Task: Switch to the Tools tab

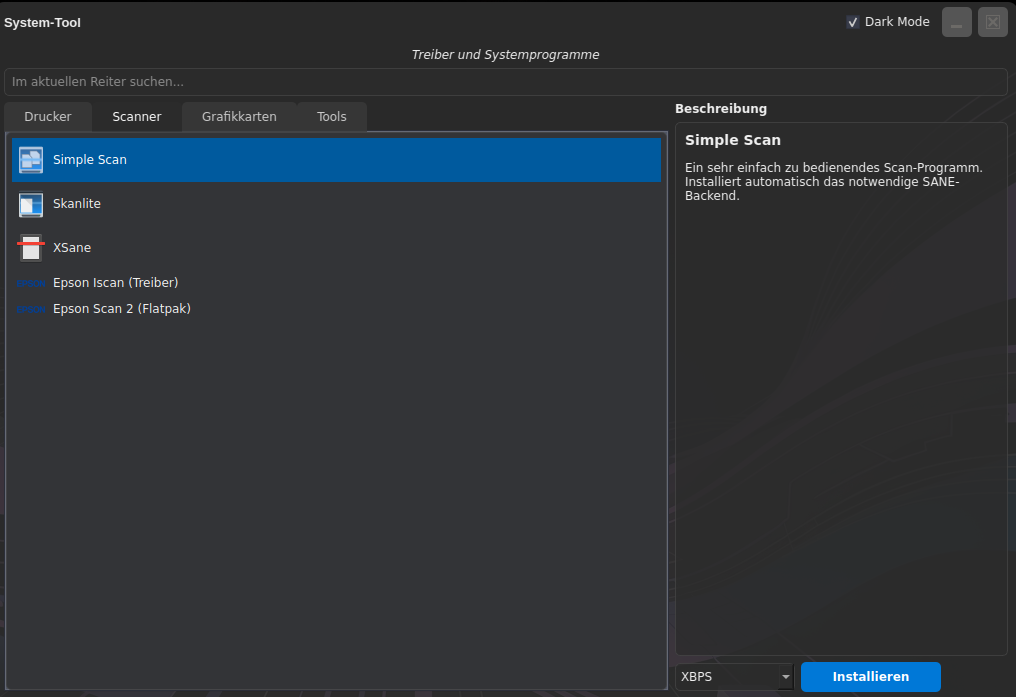Action: pos(332,117)
